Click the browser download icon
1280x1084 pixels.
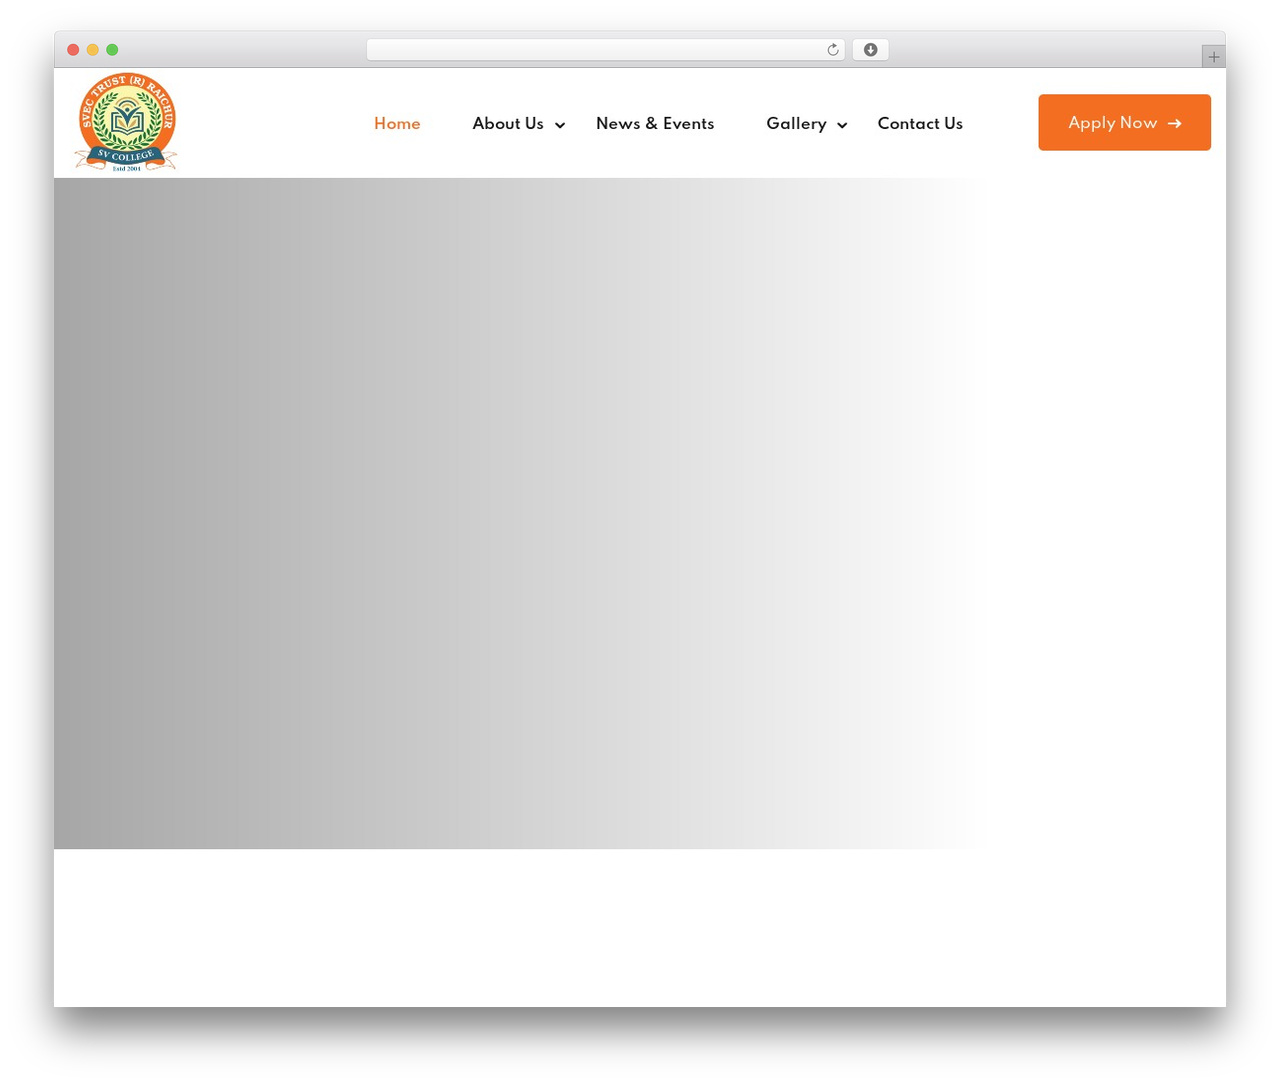pyautogui.click(x=870, y=50)
